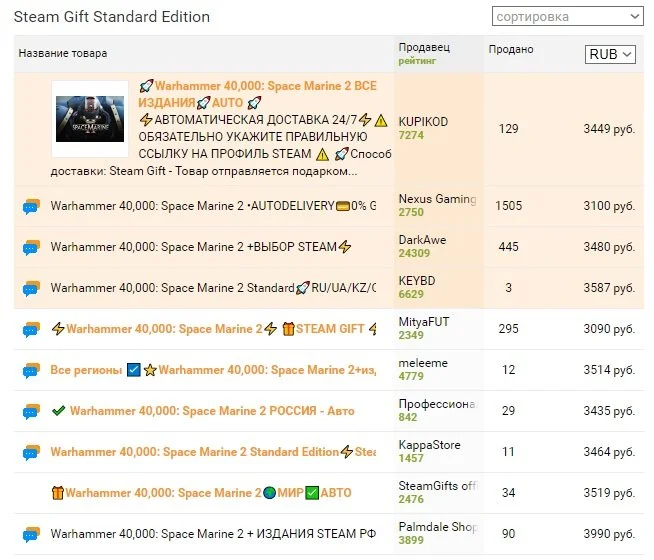Click seller name Palmdale Shop

(x=438, y=527)
